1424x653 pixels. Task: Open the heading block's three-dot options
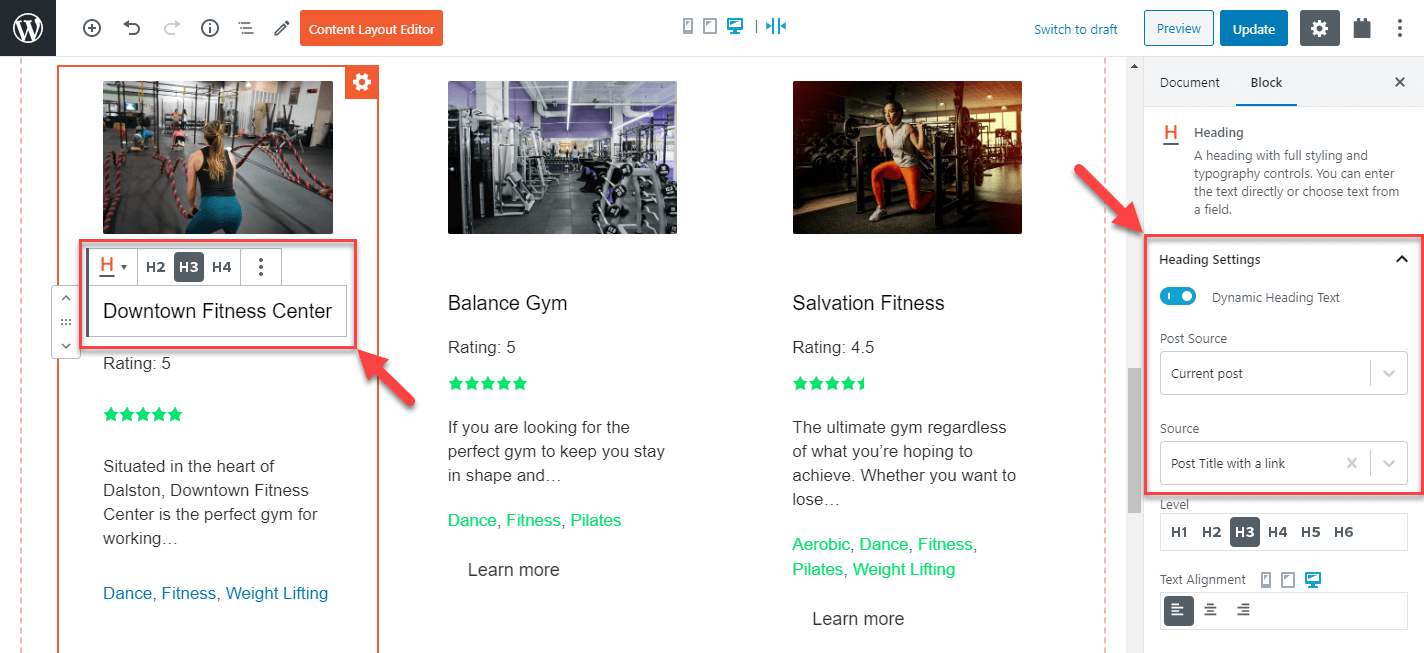click(x=261, y=267)
